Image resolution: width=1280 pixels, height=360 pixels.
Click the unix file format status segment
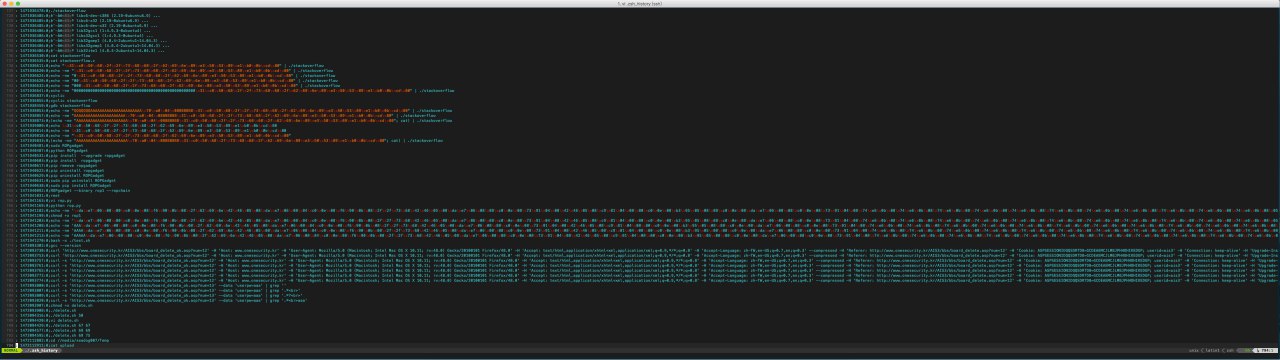point(1194,350)
